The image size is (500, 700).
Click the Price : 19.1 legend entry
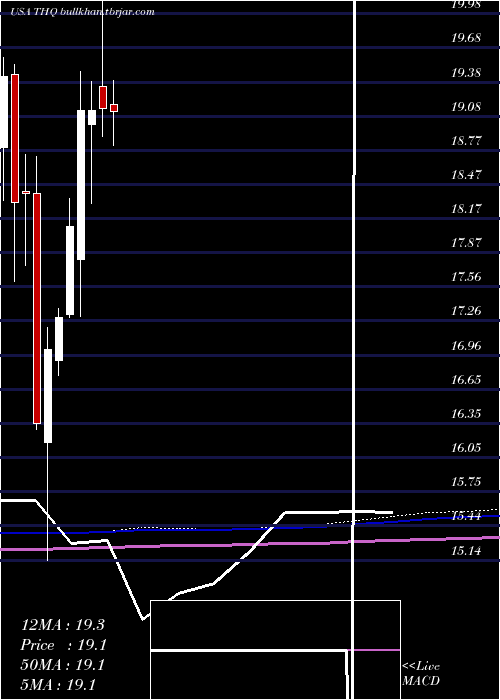coord(62,645)
